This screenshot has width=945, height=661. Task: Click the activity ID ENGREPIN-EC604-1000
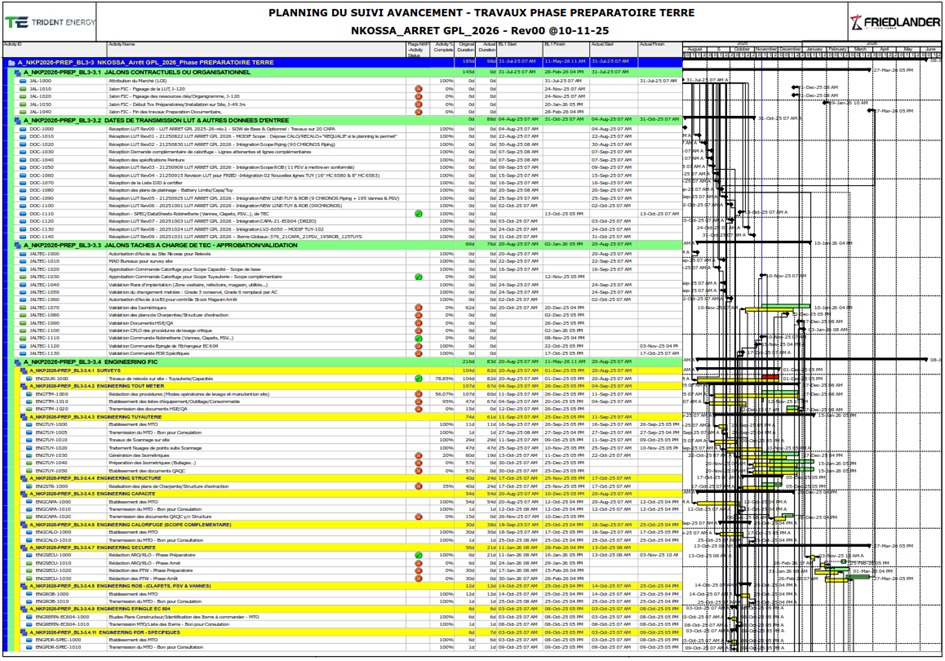tap(62, 617)
